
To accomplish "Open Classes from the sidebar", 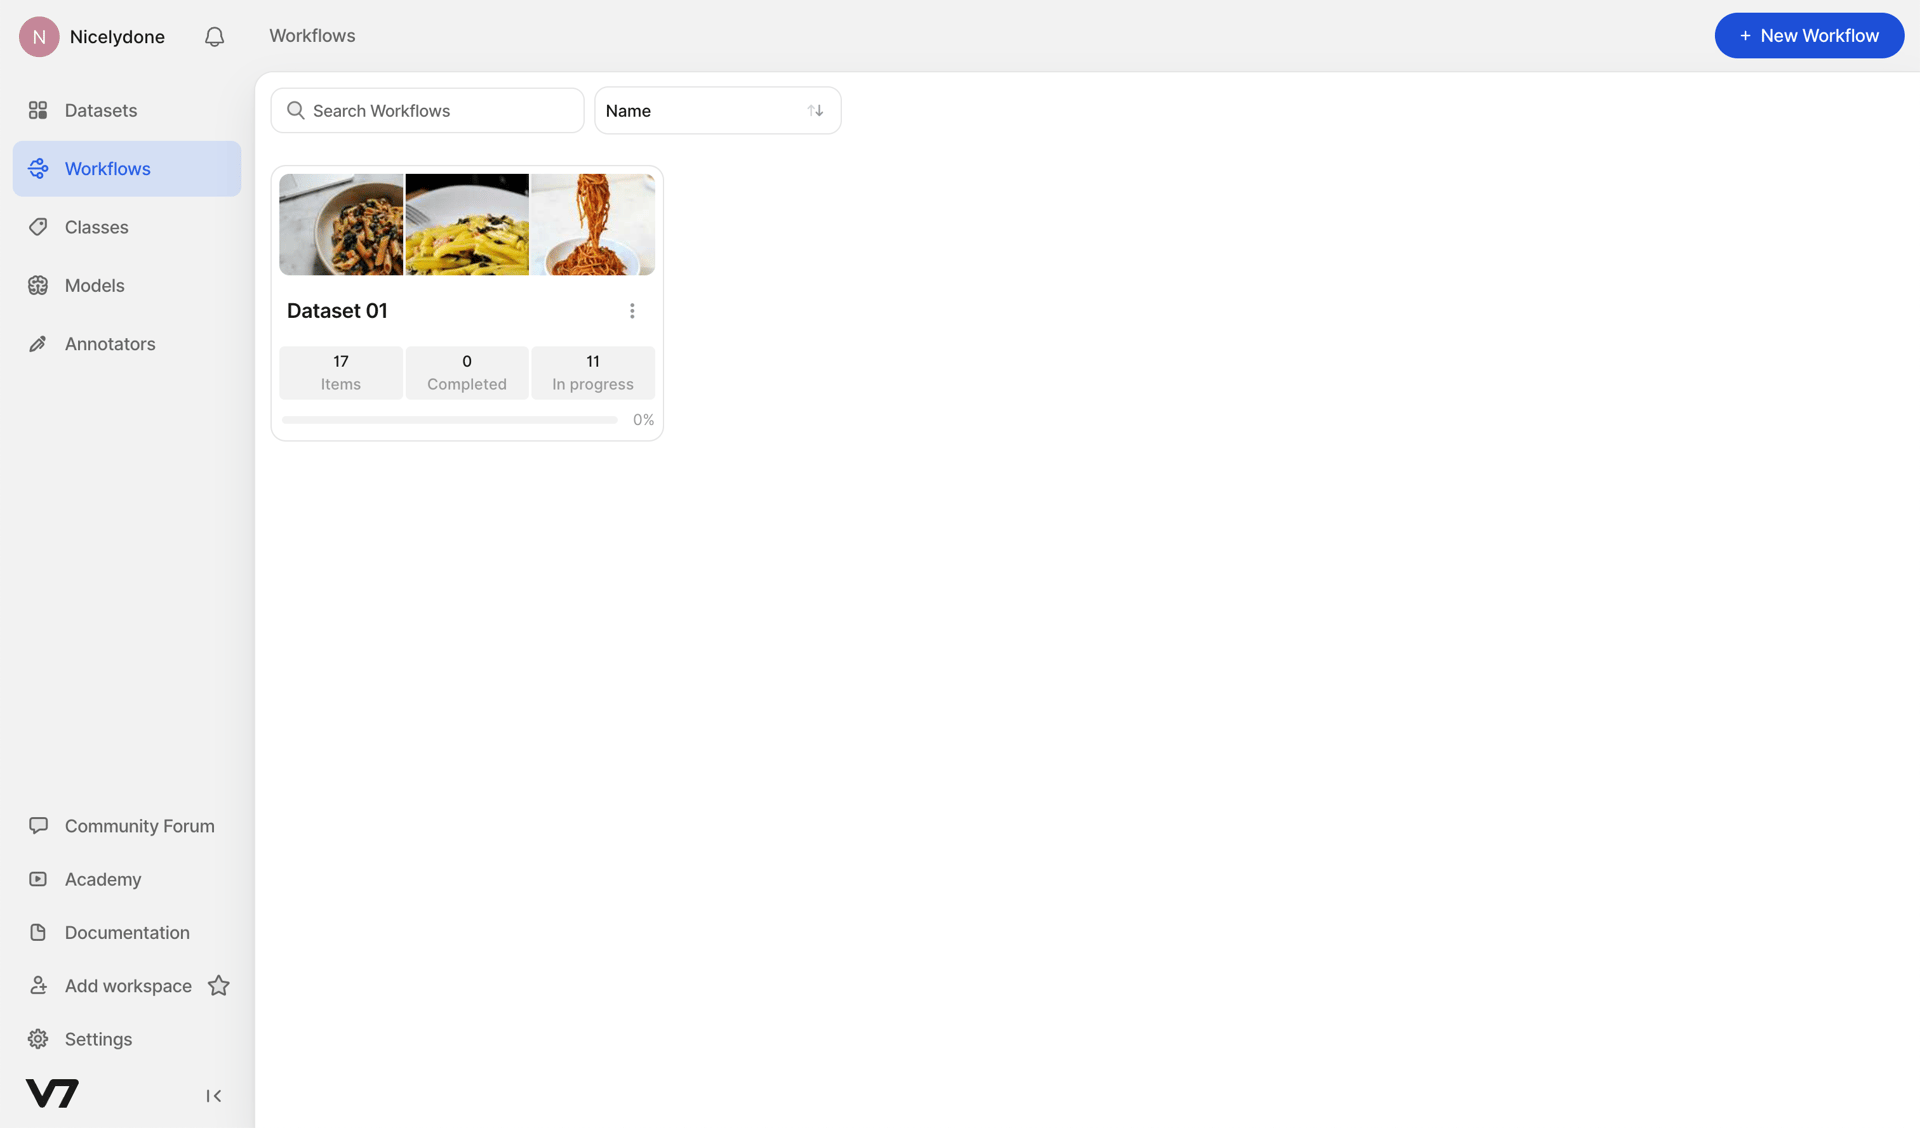I will click(96, 227).
